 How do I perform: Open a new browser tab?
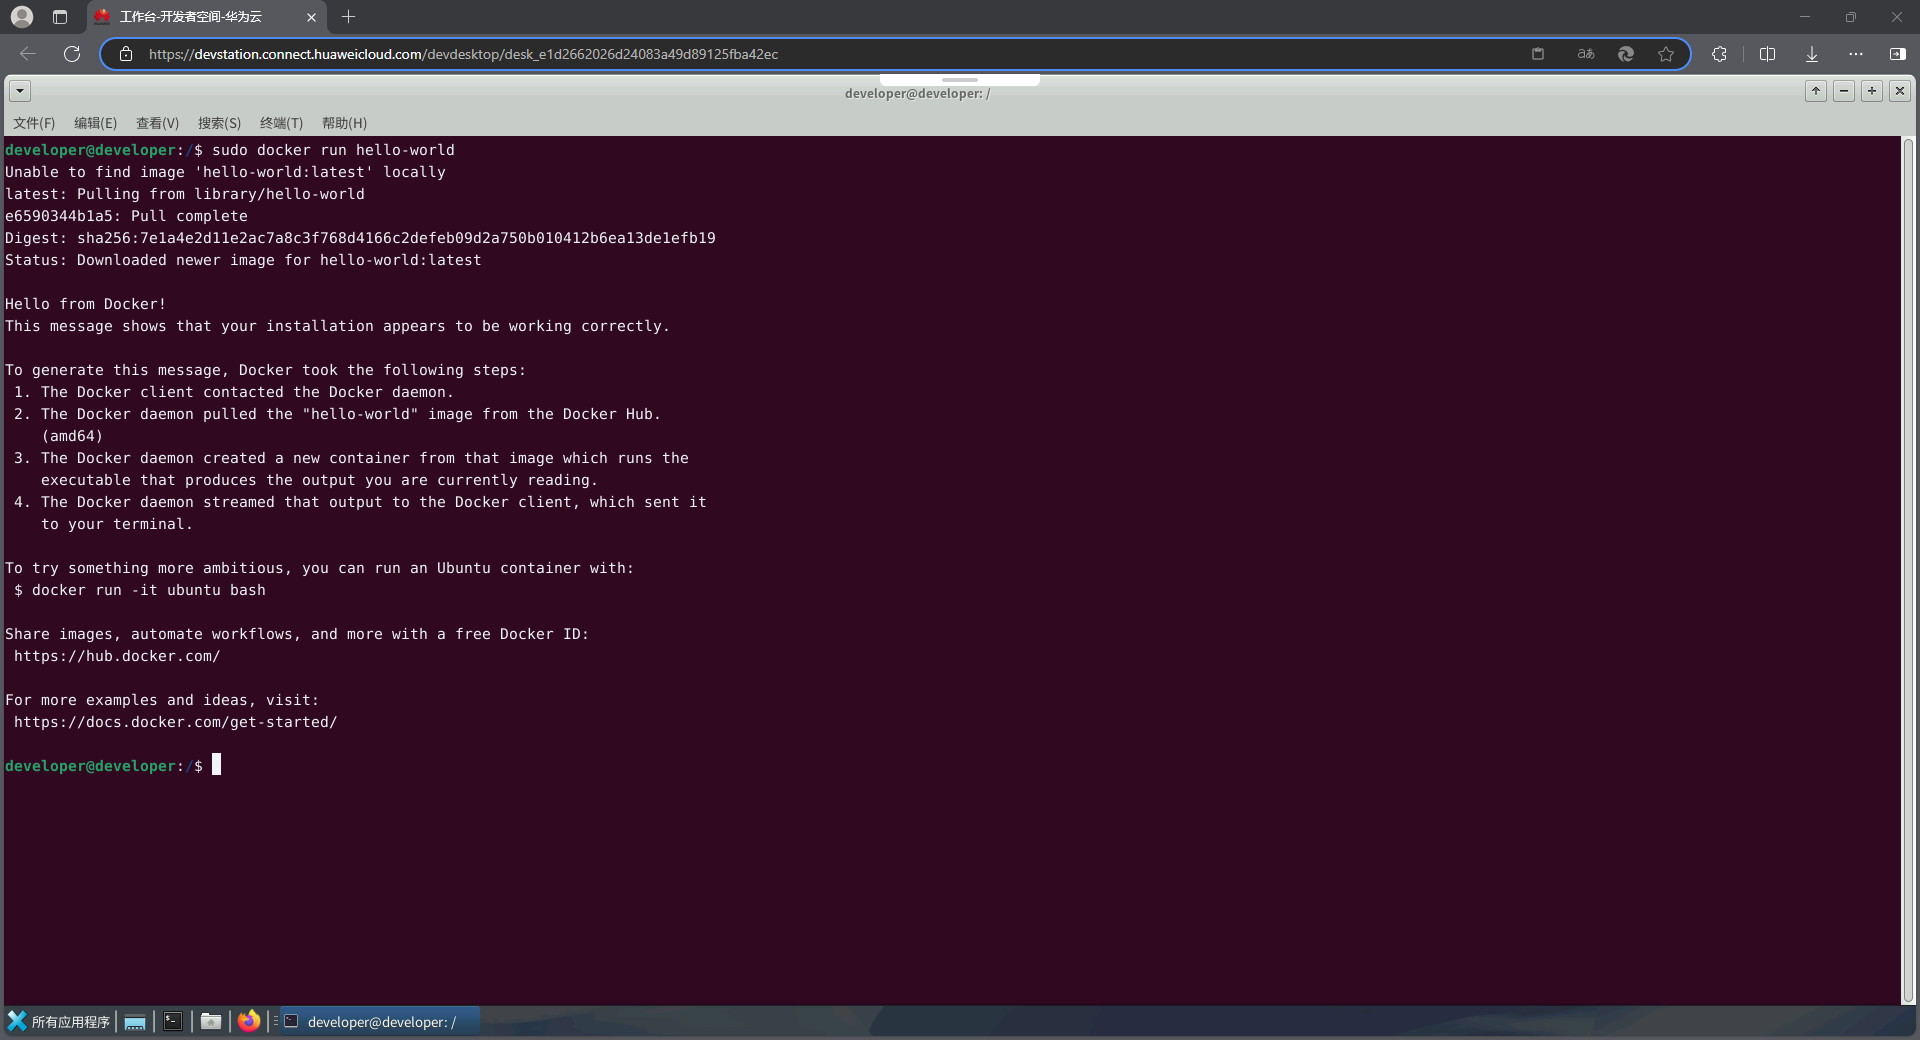pyautogui.click(x=348, y=17)
